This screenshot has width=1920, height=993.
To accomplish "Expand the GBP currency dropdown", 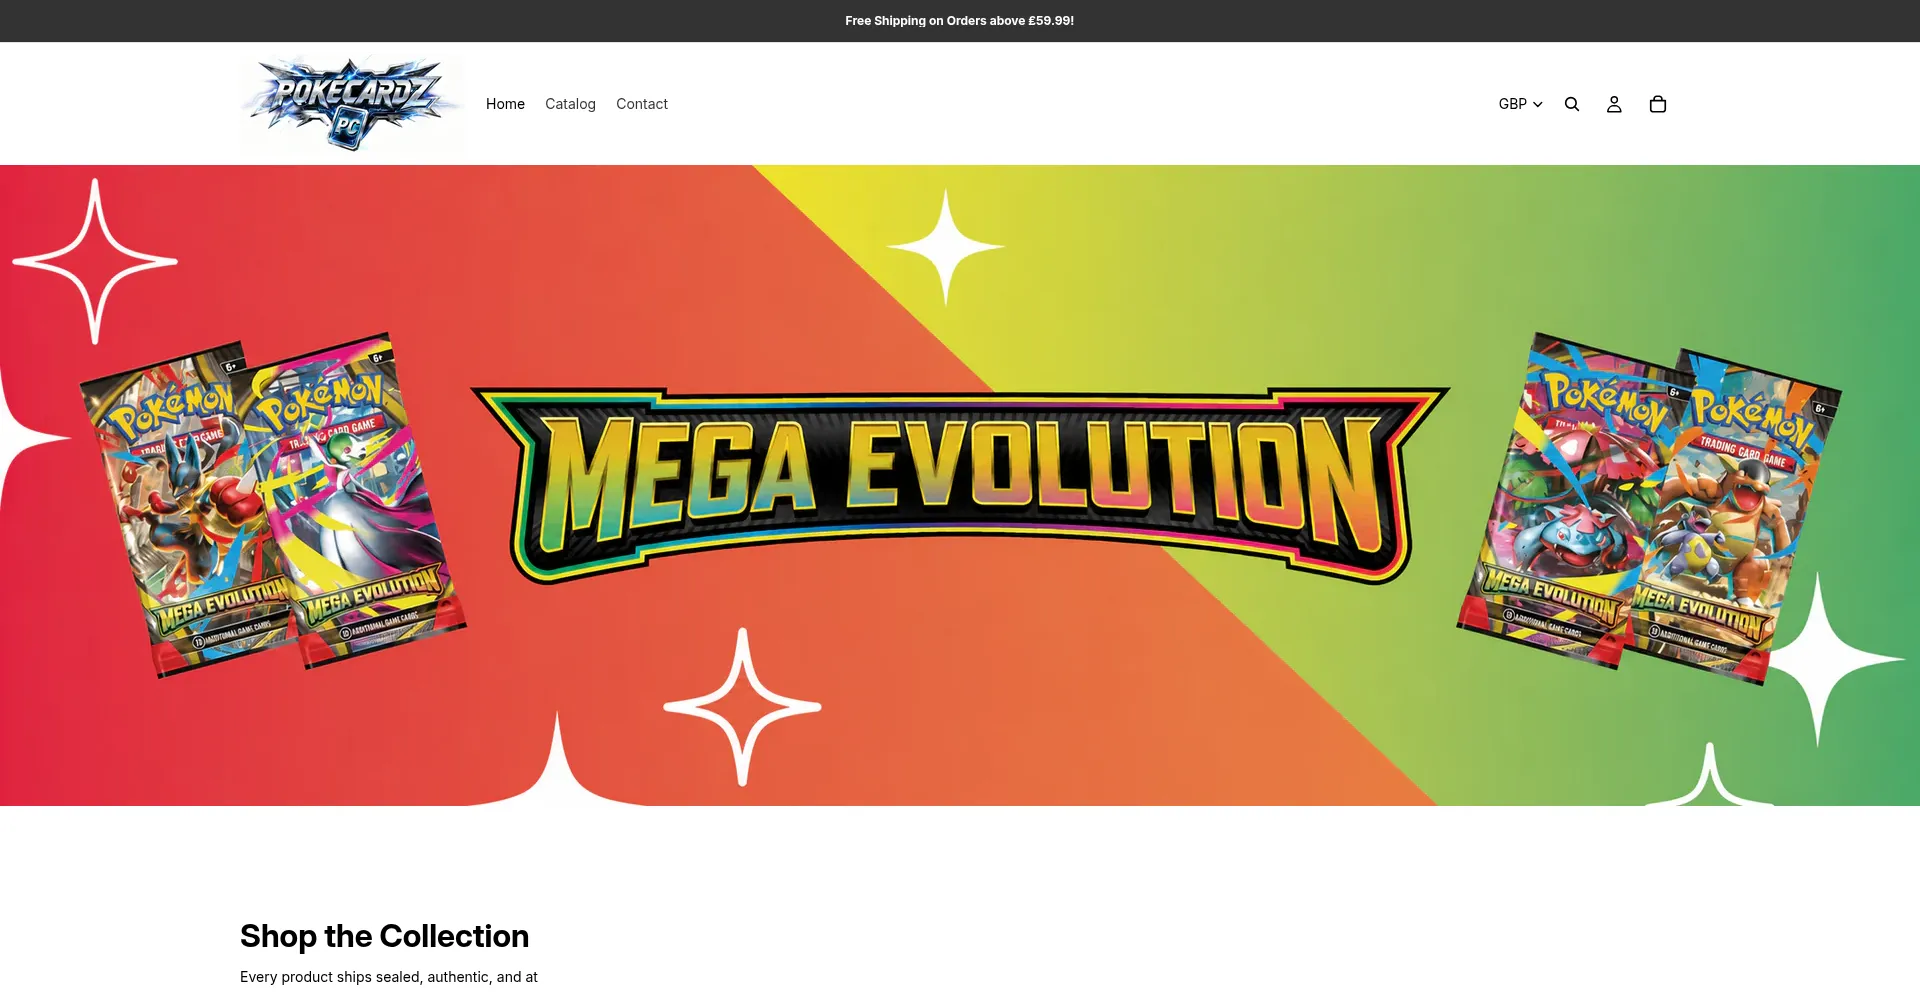I will tap(1520, 104).
